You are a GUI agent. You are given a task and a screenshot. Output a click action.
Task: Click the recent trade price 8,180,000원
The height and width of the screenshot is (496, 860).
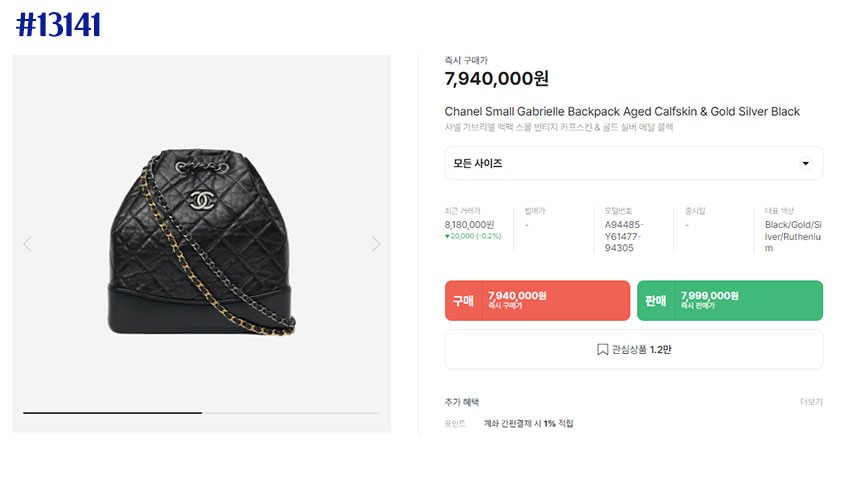[x=469, y=224]
